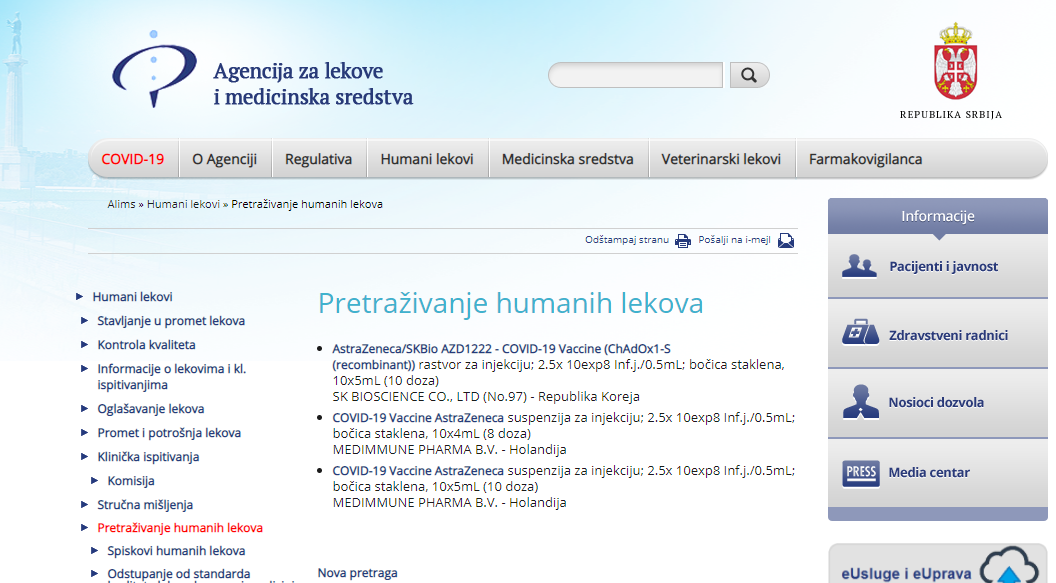Select Kontrola kvaliteta in the sidebar
The image size is (1056, 583).
tap(146, 345)
